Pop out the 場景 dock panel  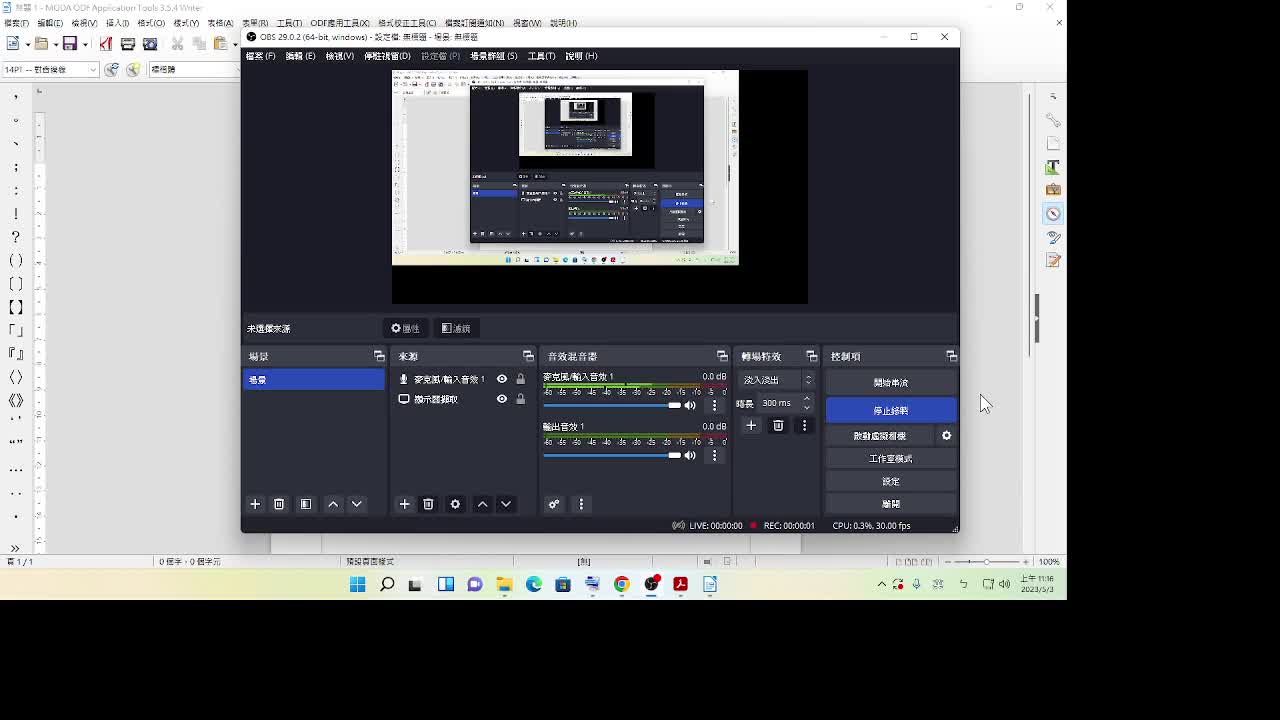[379, 356]
